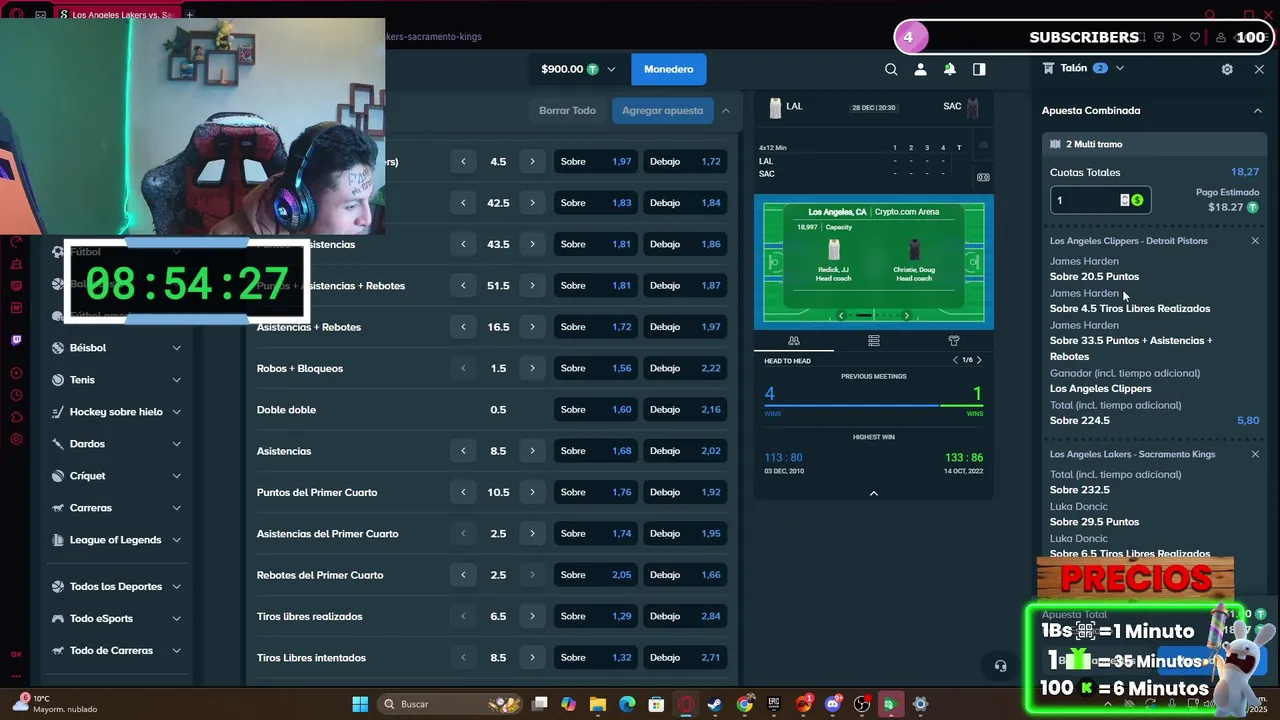The width and height of the screenshot is (1280, 720).
Task: Open Windows Start menu
Action: pos(360,704)
